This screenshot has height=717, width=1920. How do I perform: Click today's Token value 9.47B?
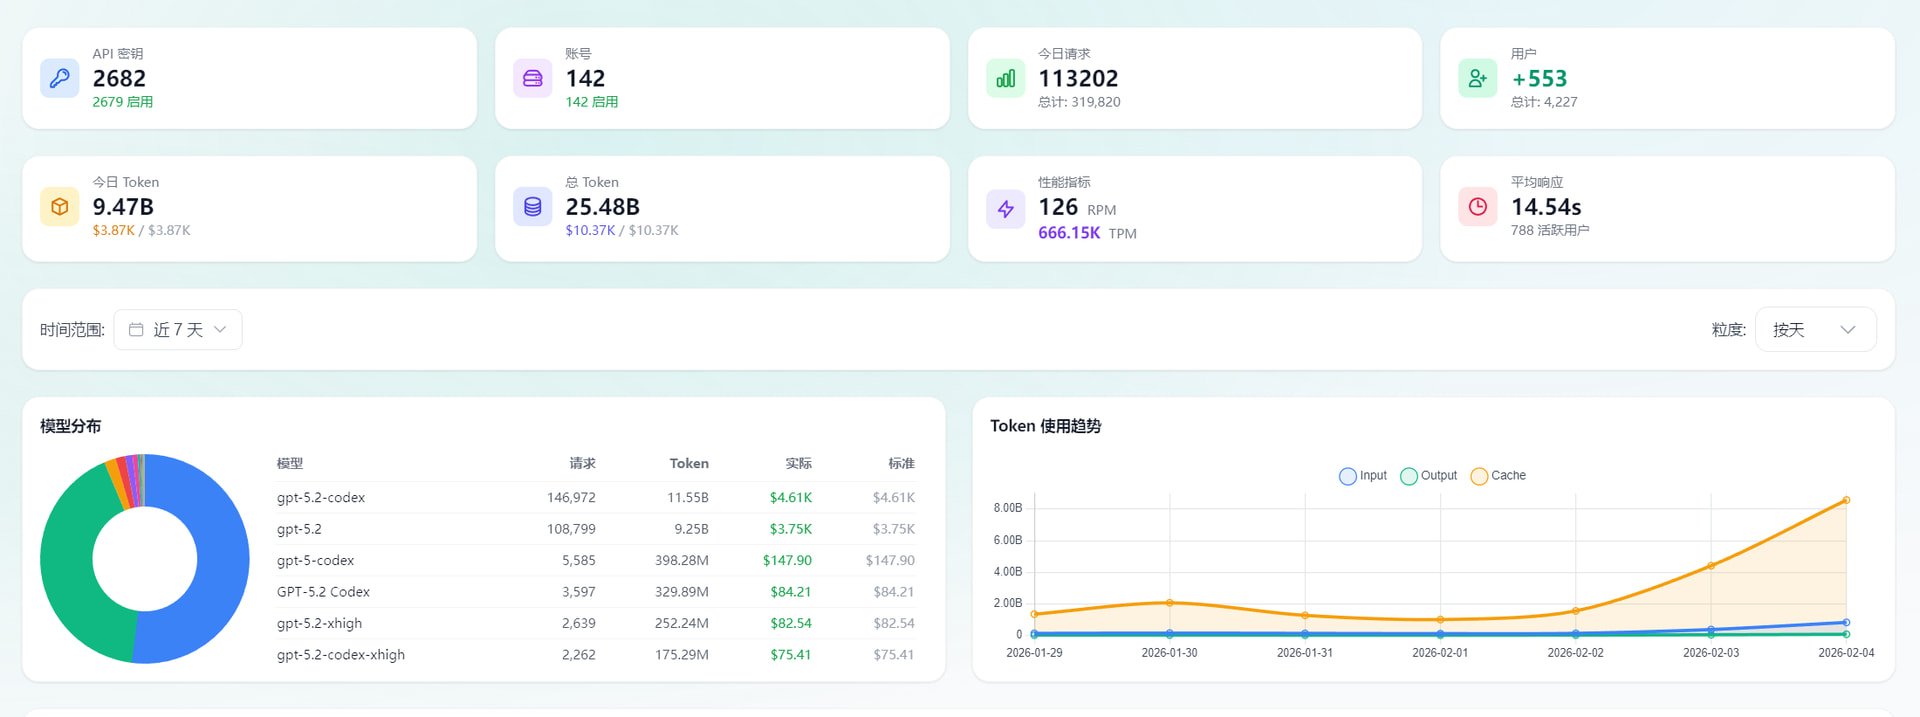(123, 207)
